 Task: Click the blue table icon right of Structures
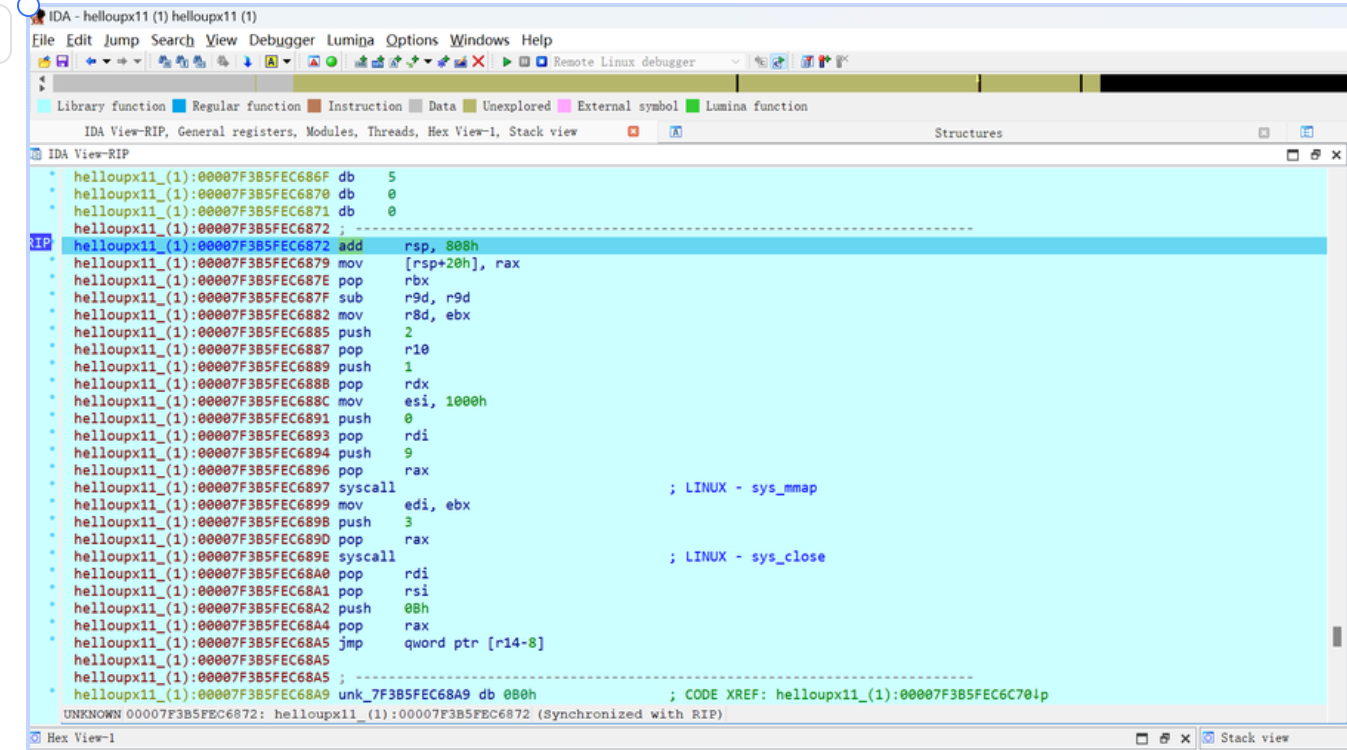[x=1306, y=132]
